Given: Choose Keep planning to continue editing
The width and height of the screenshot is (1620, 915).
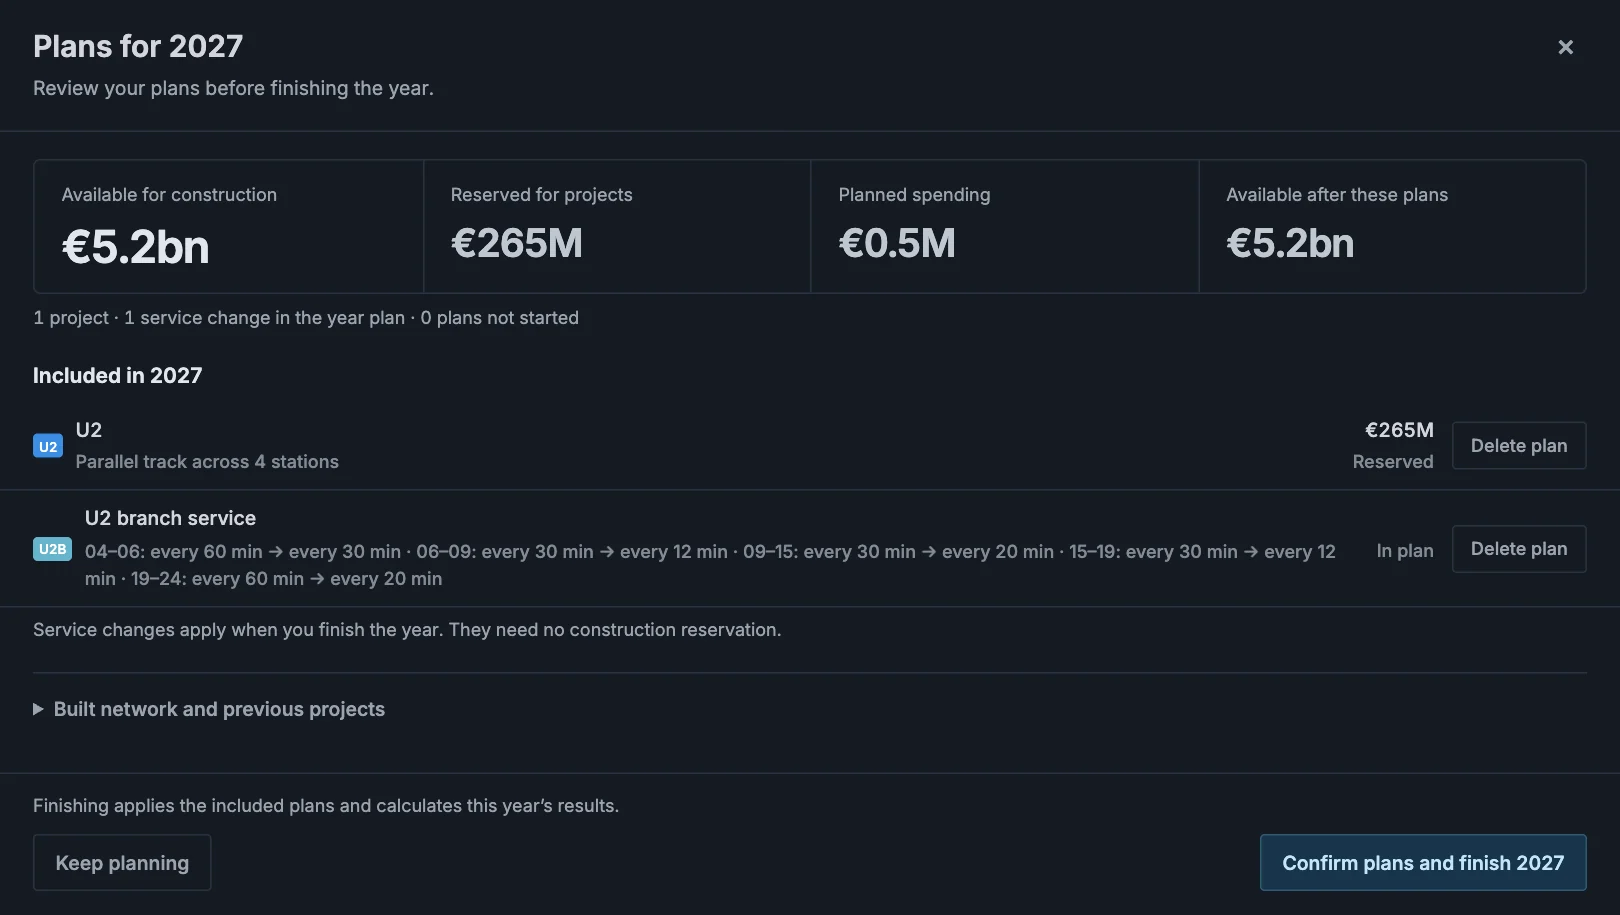Looking at the screenshot, I should tap(122, 863).
